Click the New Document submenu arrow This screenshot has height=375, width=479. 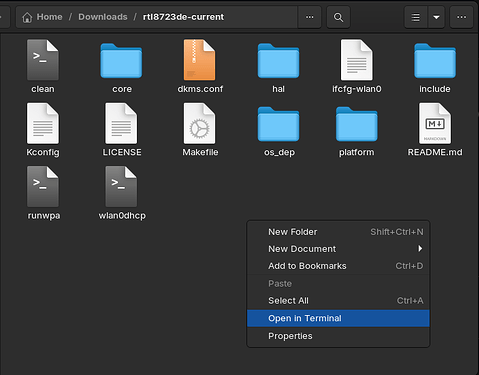pos(420,249)
